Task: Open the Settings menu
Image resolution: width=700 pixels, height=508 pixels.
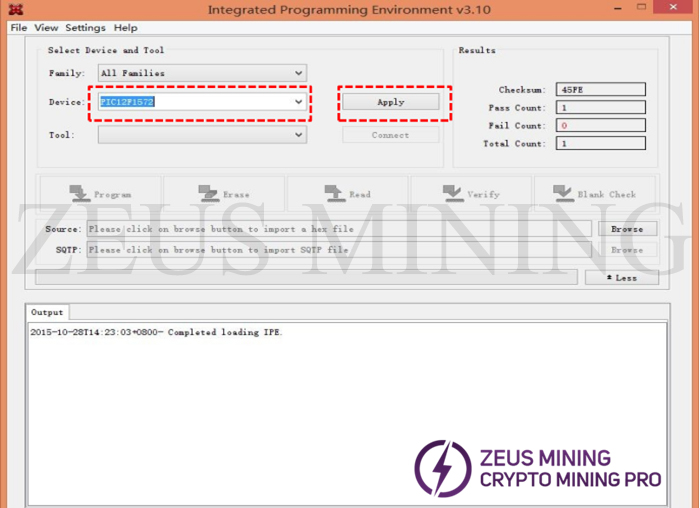Action: 85,28
